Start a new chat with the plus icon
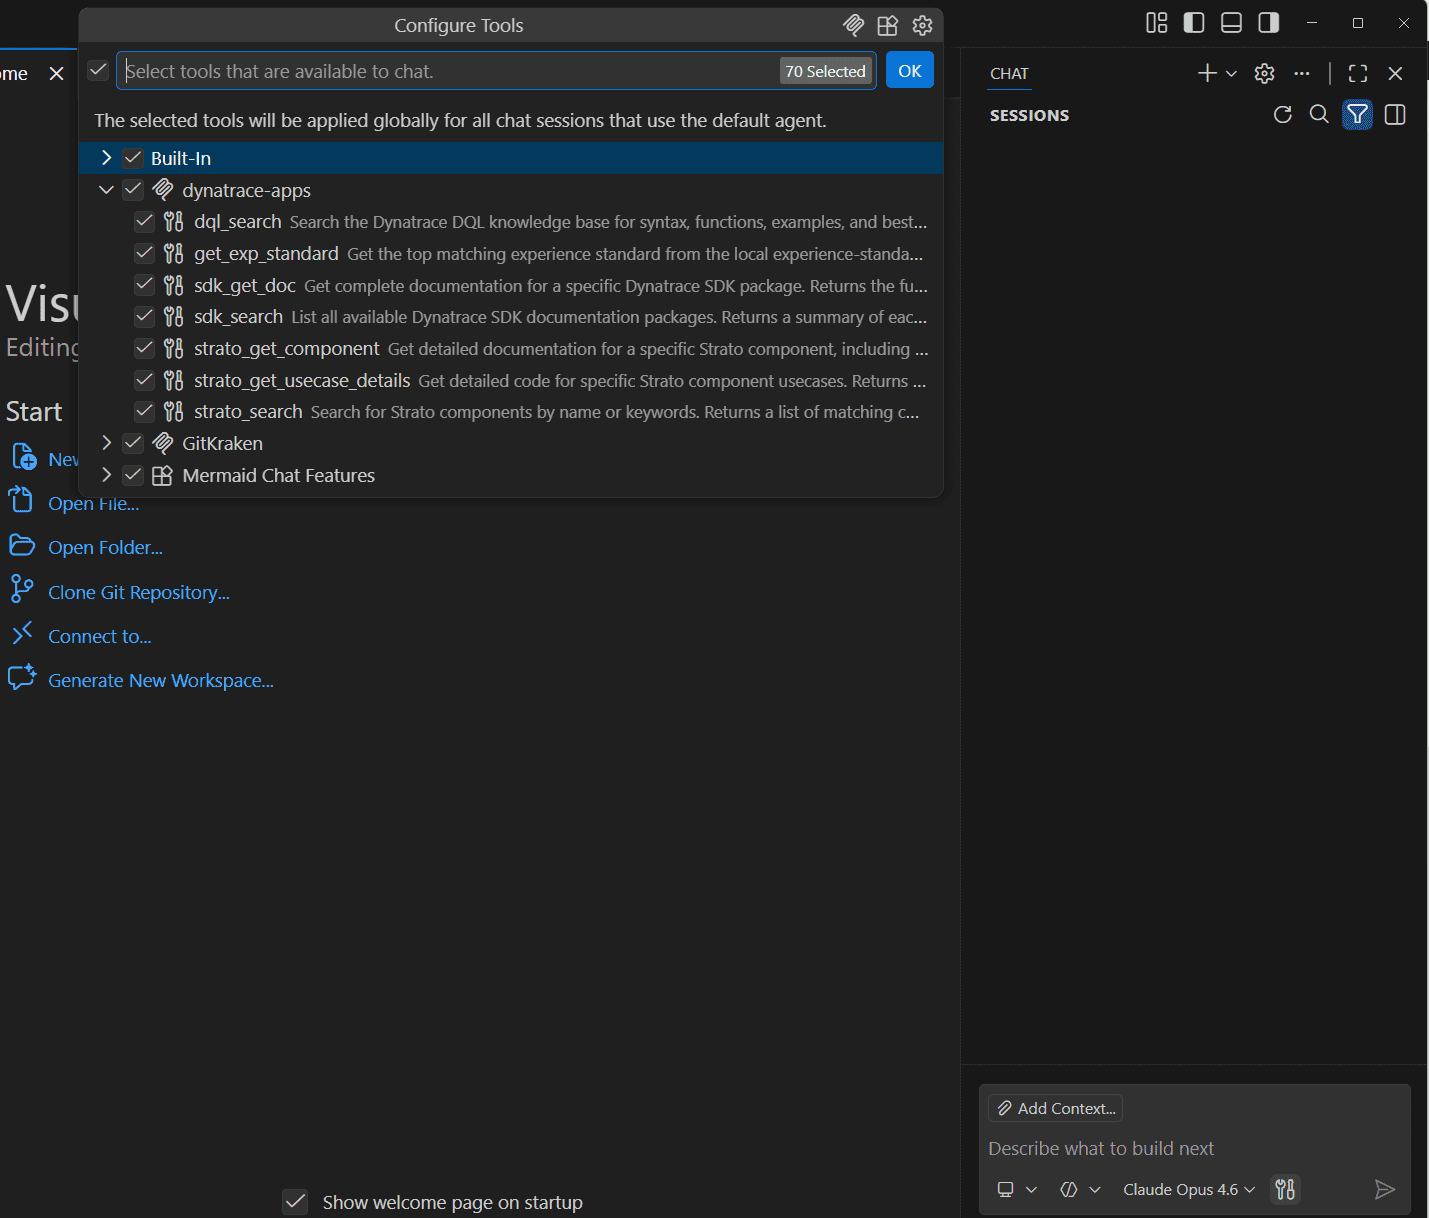 (1205, 73)
